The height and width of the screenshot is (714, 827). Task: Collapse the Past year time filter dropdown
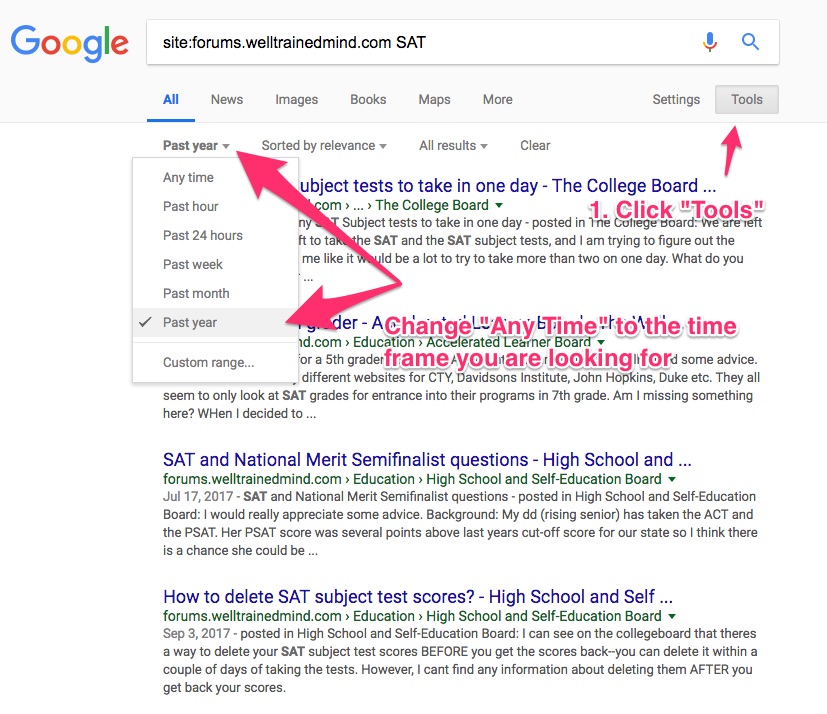tap(196, 146)
